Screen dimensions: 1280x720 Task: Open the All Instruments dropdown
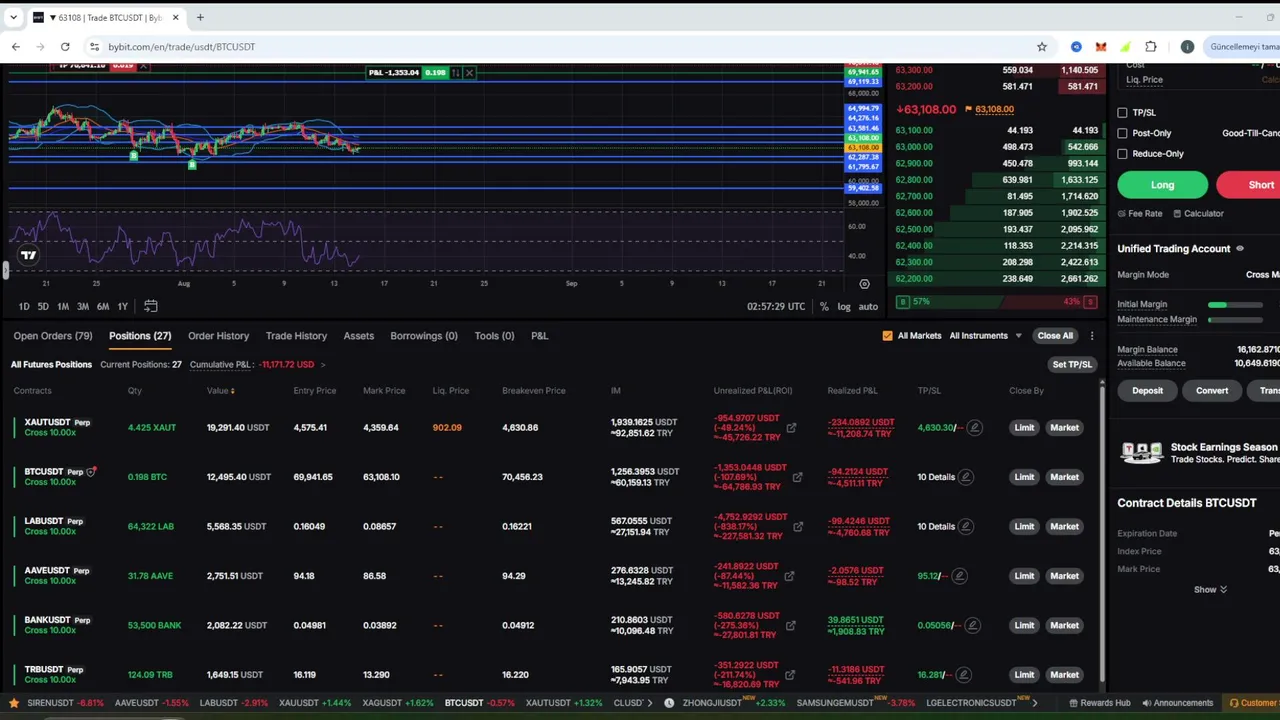click(985, 336)
